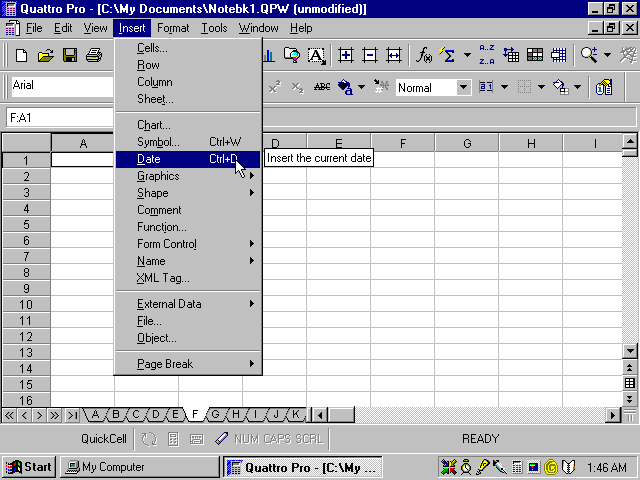The height and width of the screenshot is (480, 640).
Task: Click the Fit column width icon
Action: 394,55
